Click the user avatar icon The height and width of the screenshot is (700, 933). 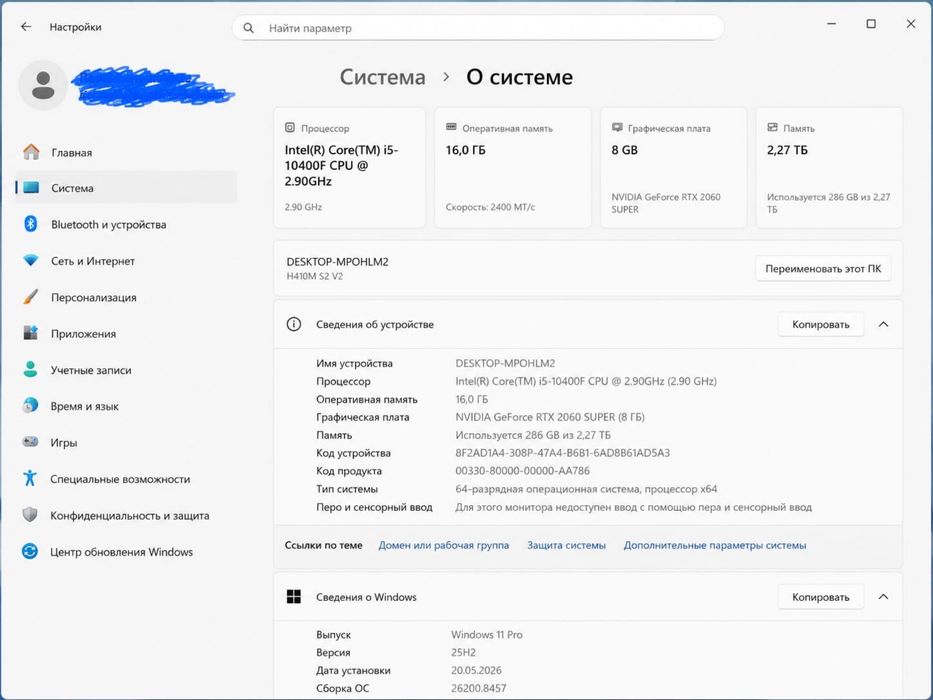(x=43, y=85)
